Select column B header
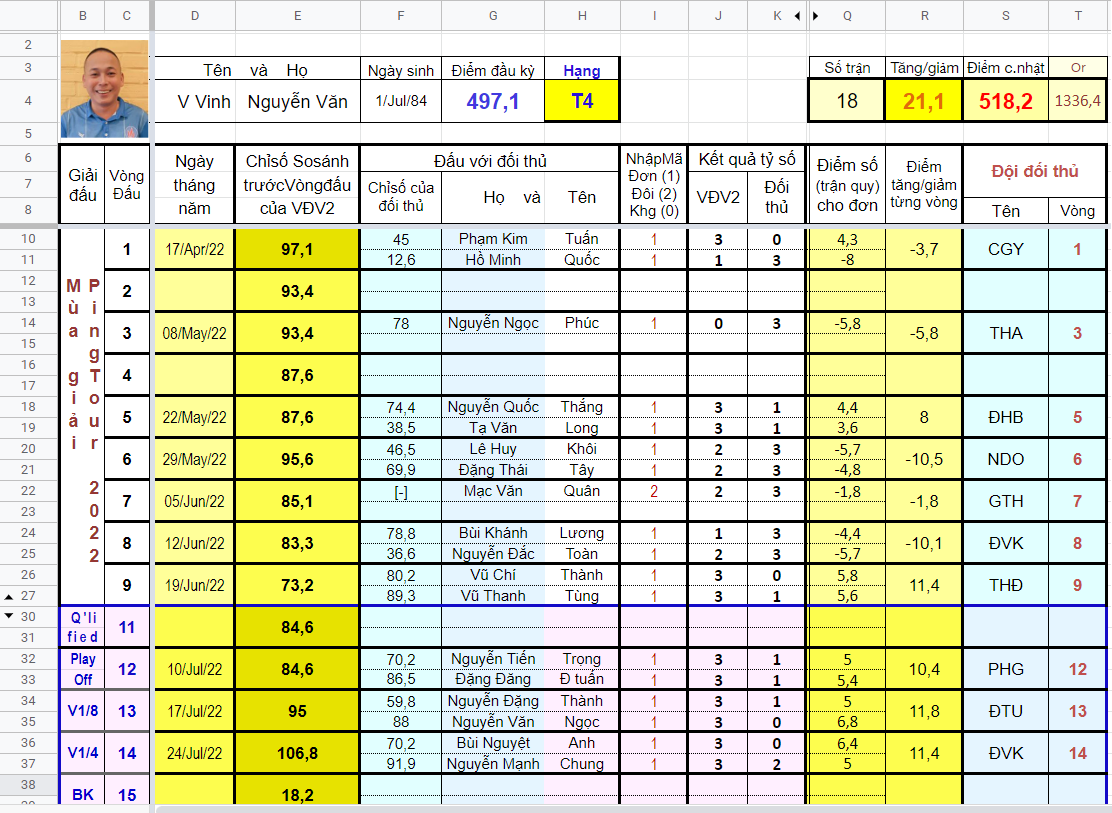The height and width of the screenshot is (813, 1112). pos(82,16)
